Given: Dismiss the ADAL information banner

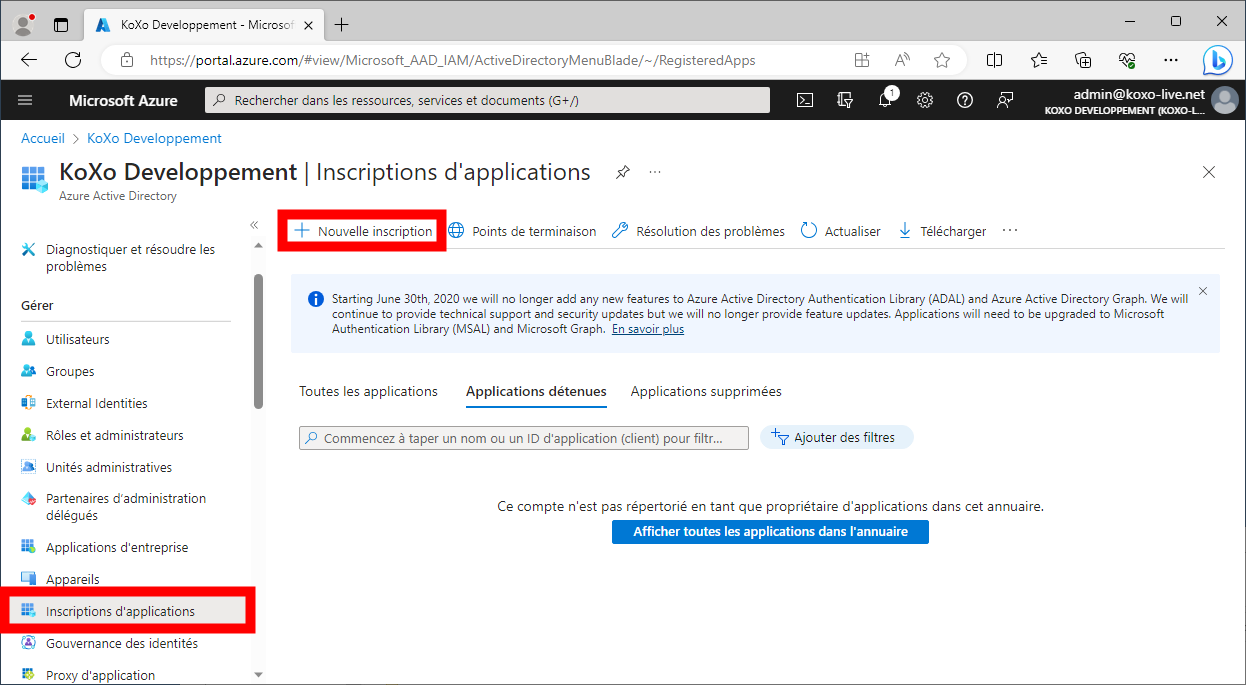Looking at the screenshot, I should [x=1203, y=291].
